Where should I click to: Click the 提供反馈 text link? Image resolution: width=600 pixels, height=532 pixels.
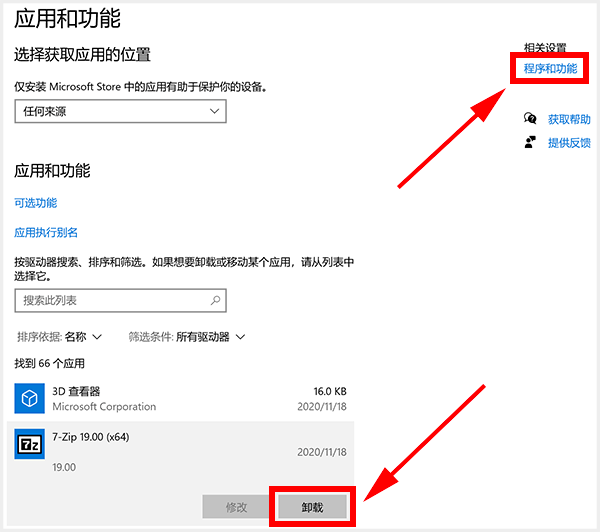[x=568, y=143]
